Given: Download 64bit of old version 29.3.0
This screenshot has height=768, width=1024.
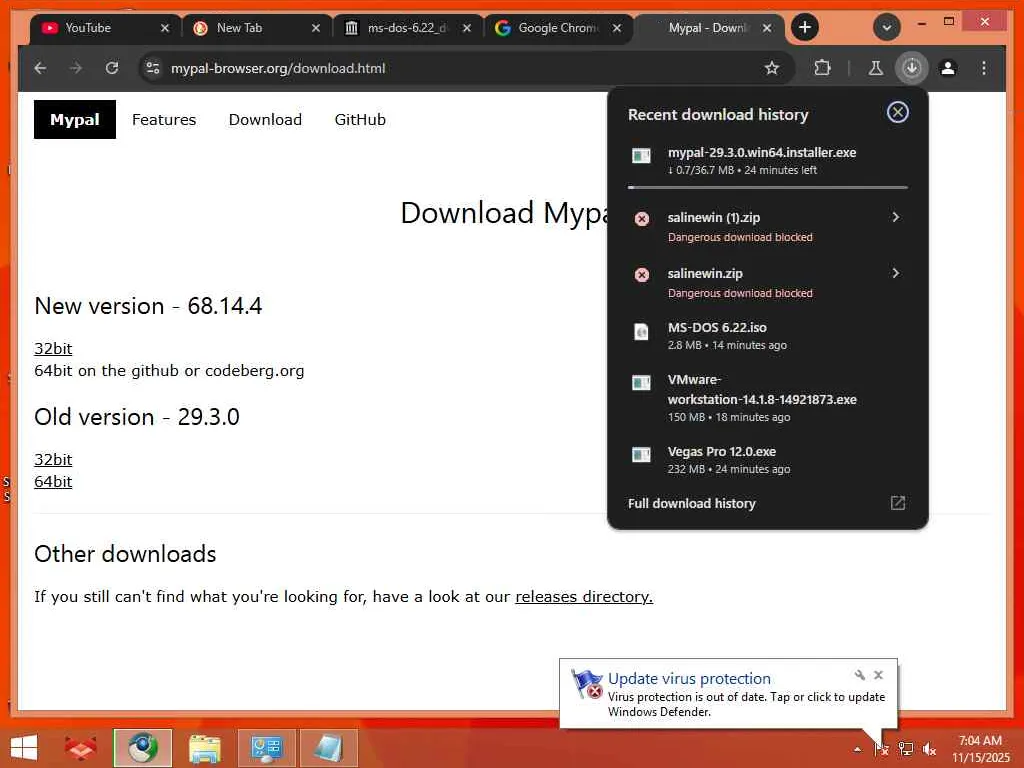Looking at the screenshot, I should click(x=53, y=482).
